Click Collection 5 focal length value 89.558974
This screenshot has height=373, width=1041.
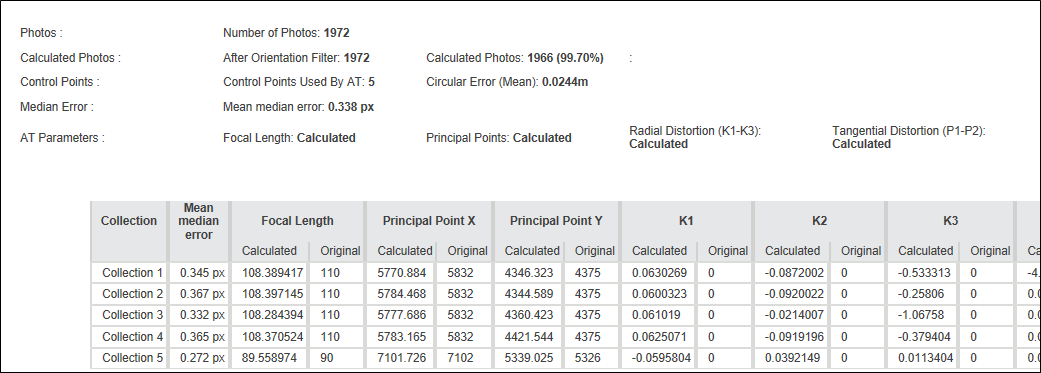pyautogui.click(x=272, y=358)
